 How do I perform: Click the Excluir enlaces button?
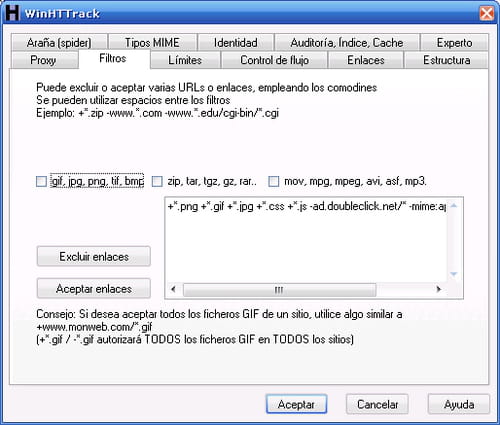pyautogui.click(x=94, y=256)
